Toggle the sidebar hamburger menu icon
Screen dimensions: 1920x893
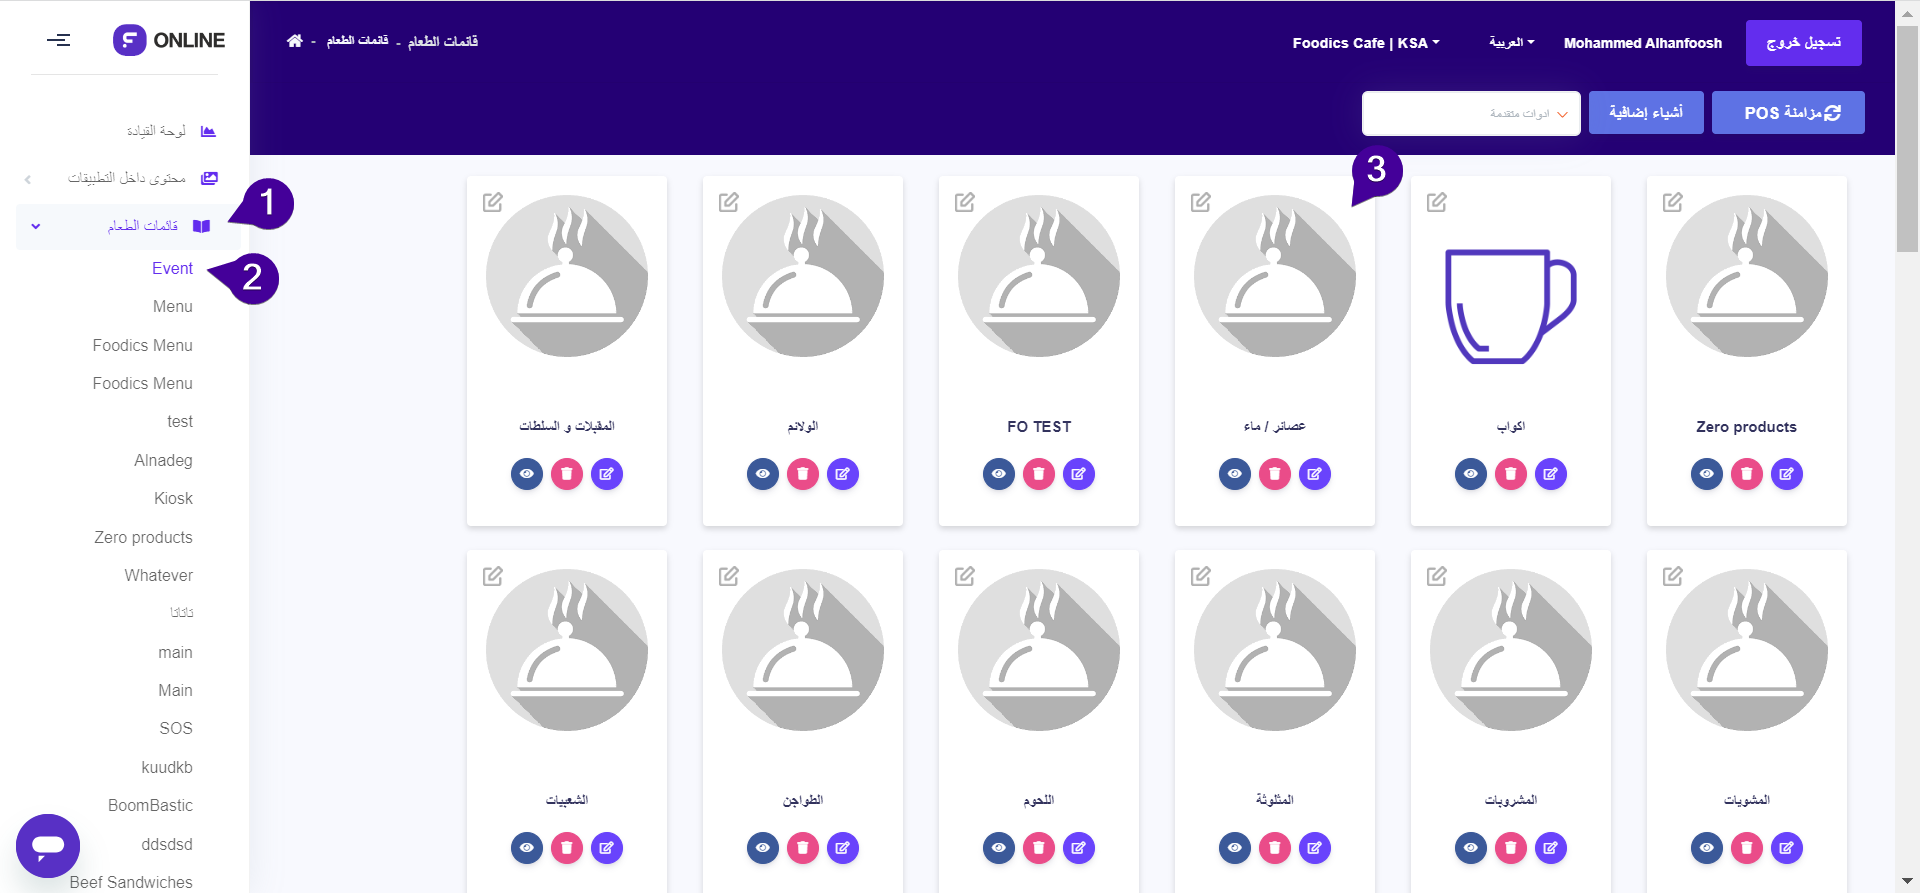pos(59,40)
